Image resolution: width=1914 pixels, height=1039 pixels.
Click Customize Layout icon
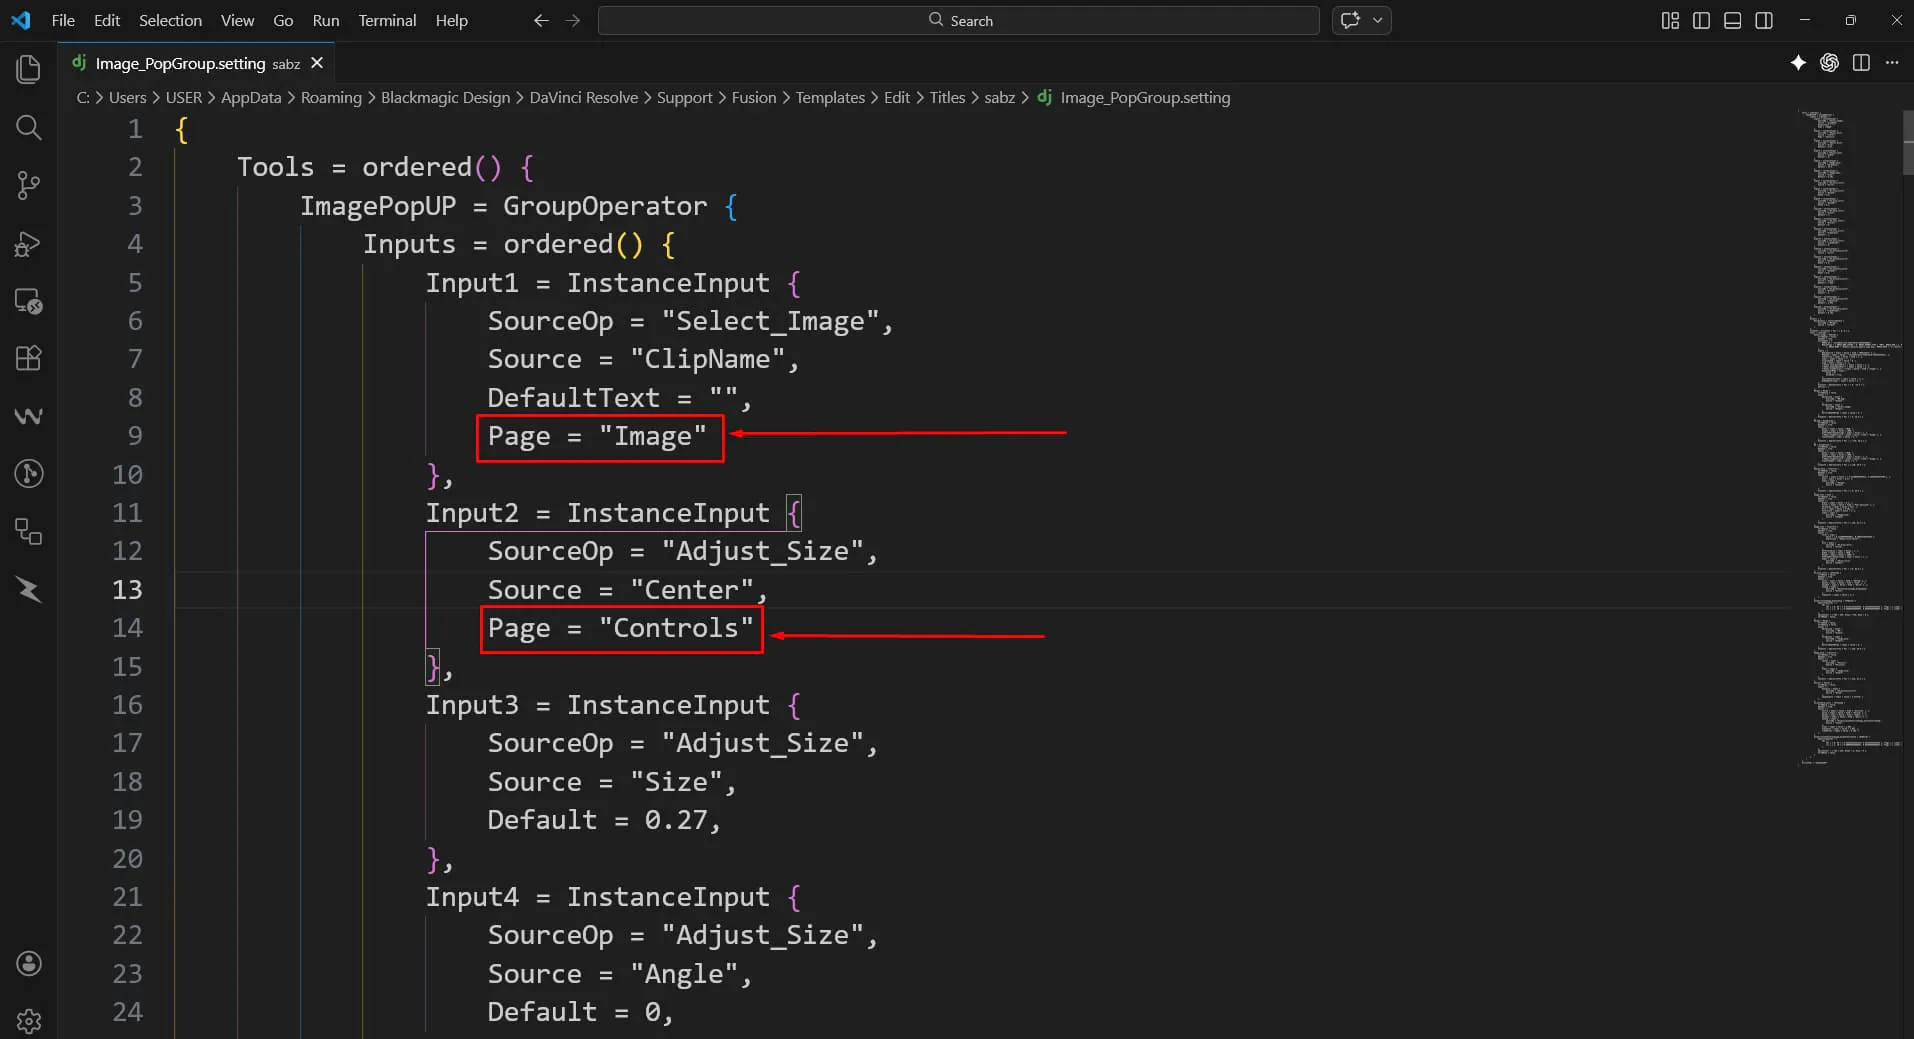pos(1670,20)
